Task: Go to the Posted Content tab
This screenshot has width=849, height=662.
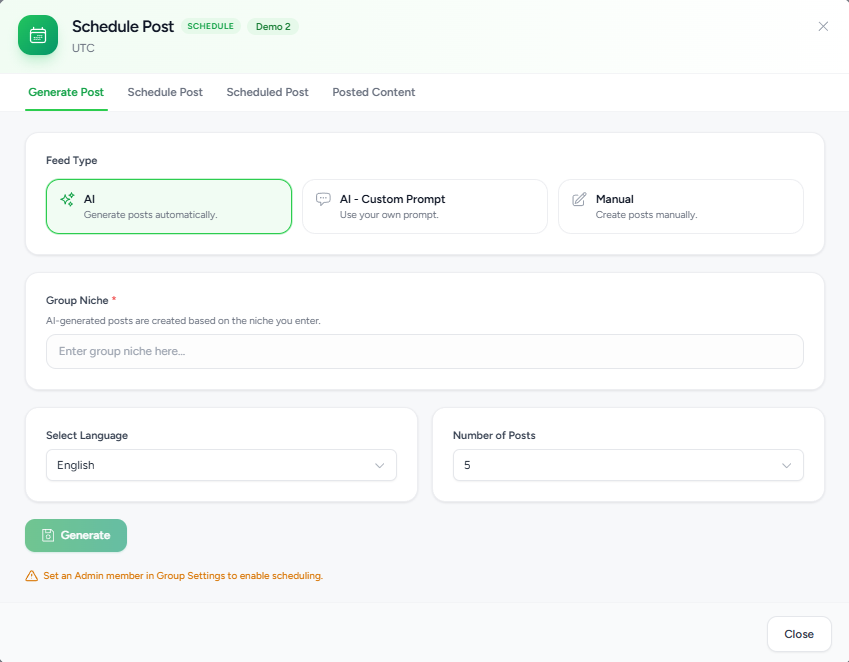Action: click(374, 93)
